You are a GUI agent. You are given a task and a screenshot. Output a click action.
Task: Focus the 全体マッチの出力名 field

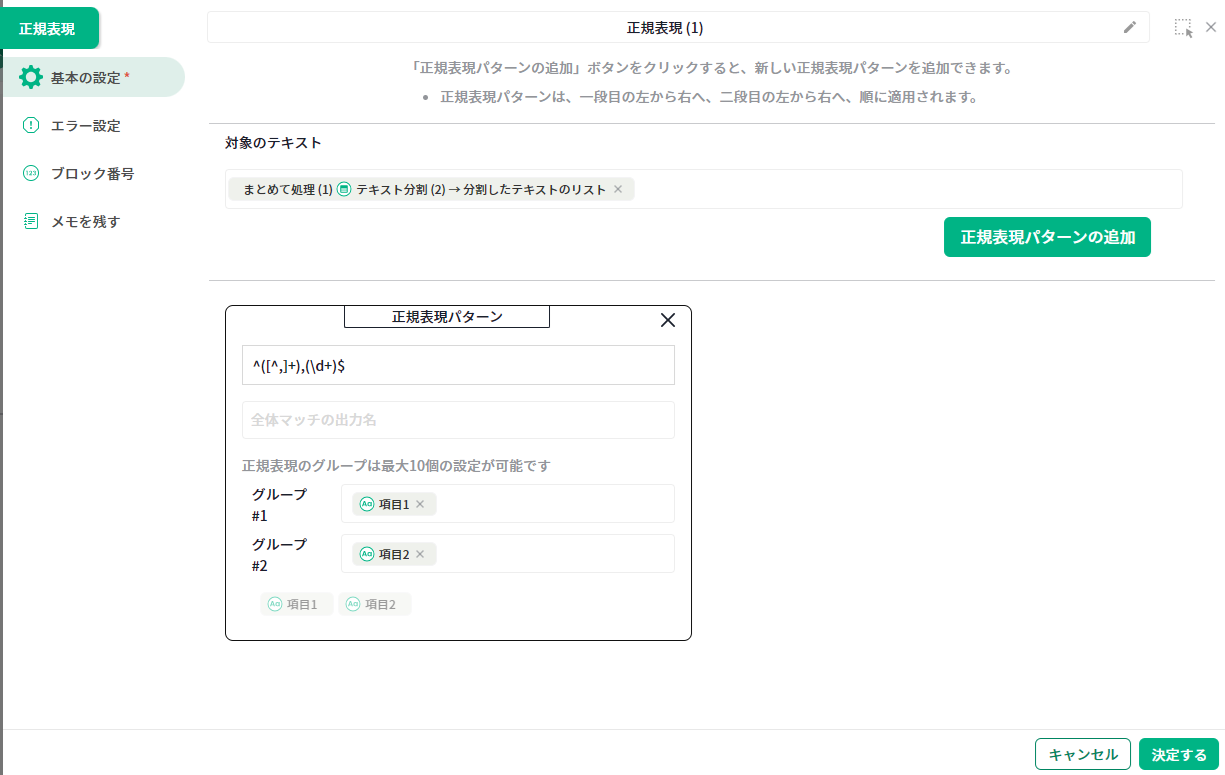pos(458,420)
